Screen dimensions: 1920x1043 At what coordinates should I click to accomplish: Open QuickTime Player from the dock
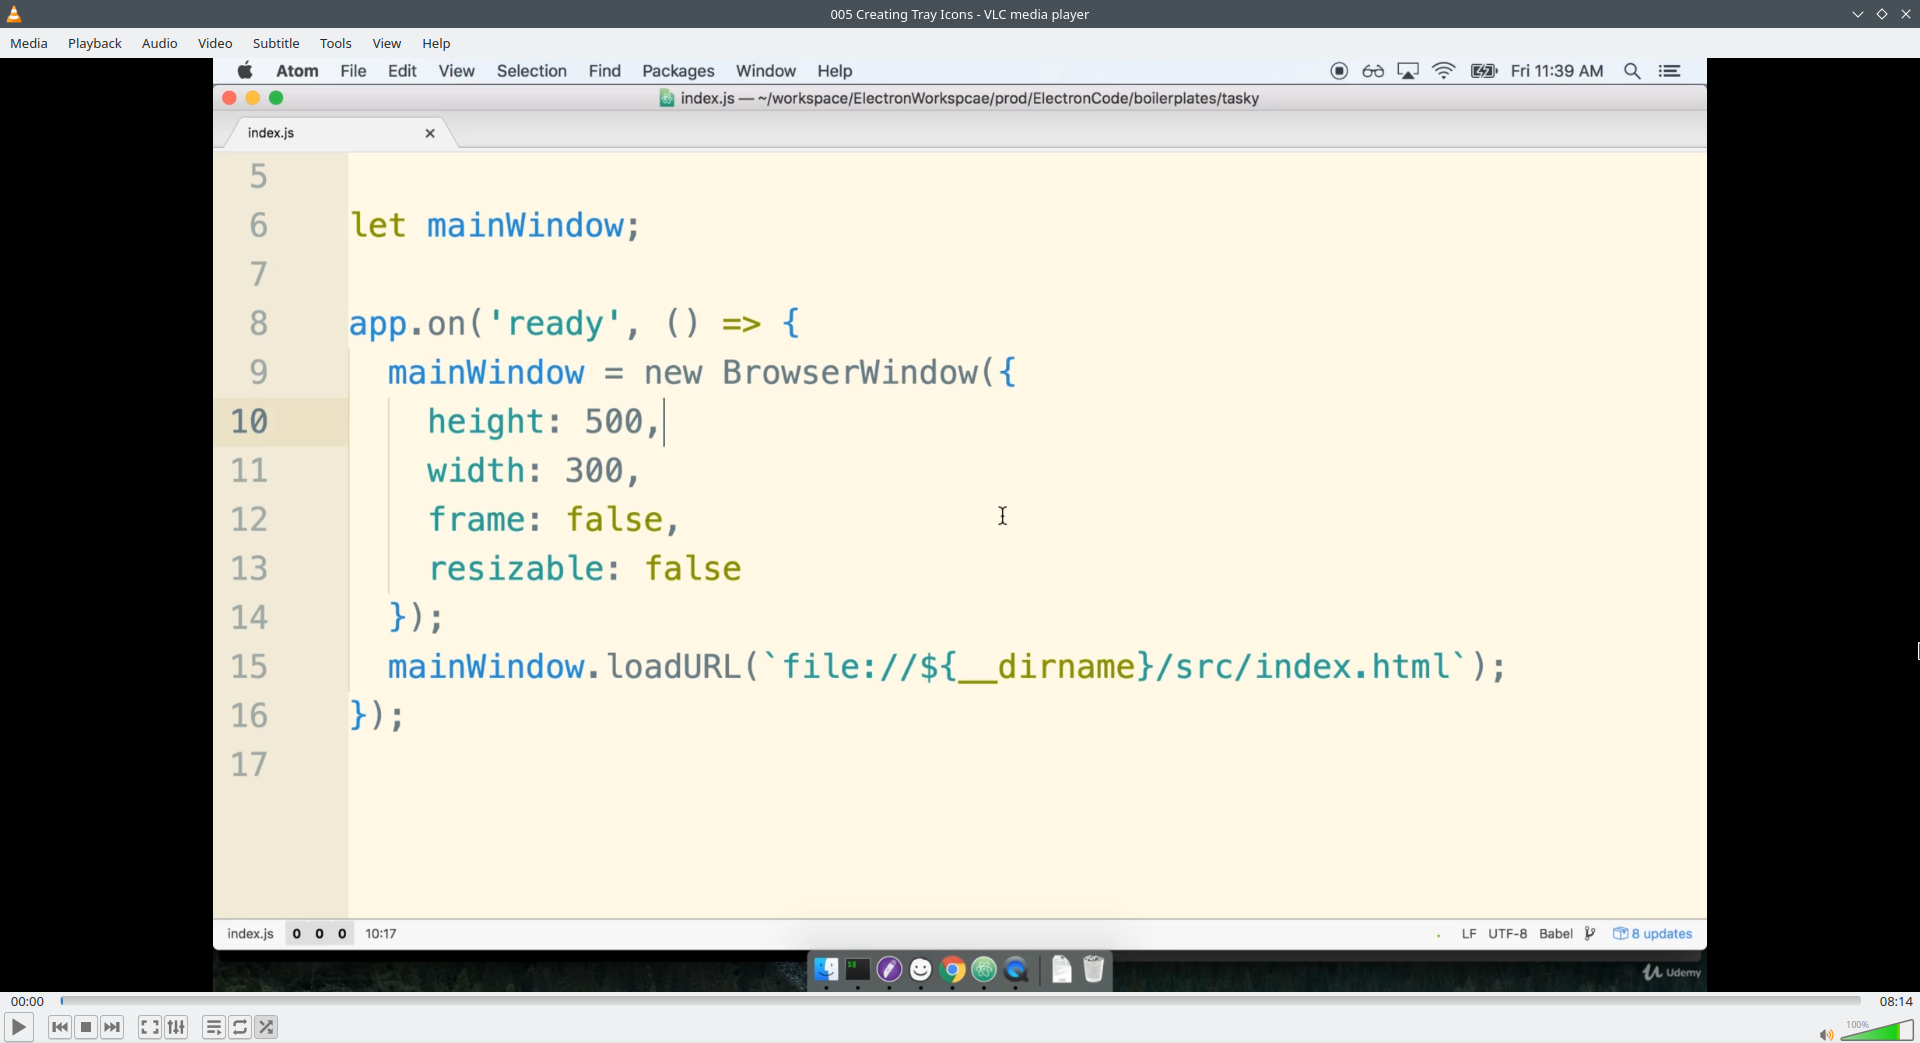1017,969
